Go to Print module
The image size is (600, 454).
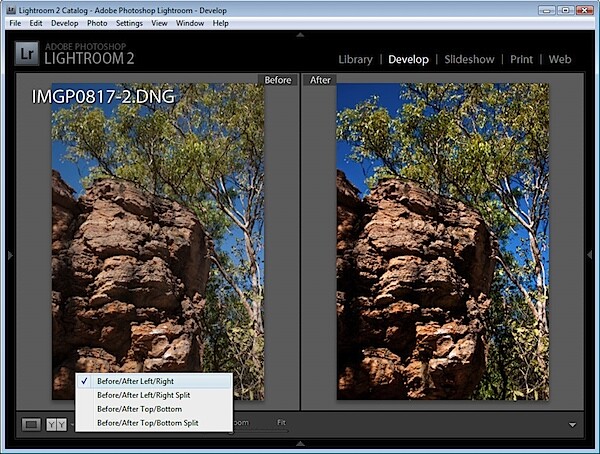[x=521, y=59]
